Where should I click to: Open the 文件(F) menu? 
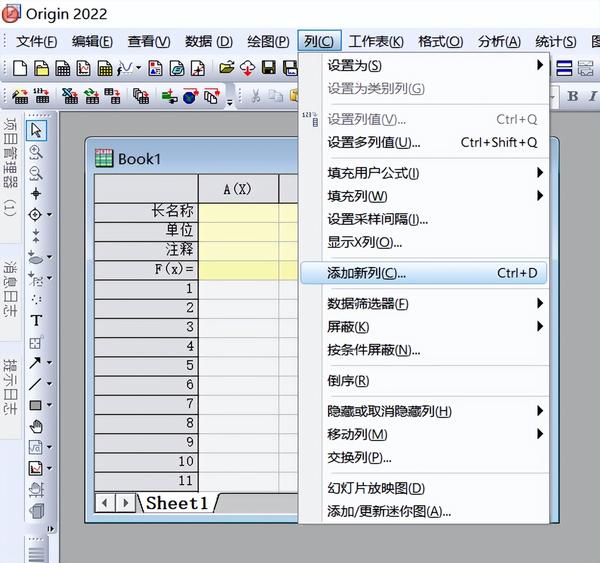36,41
